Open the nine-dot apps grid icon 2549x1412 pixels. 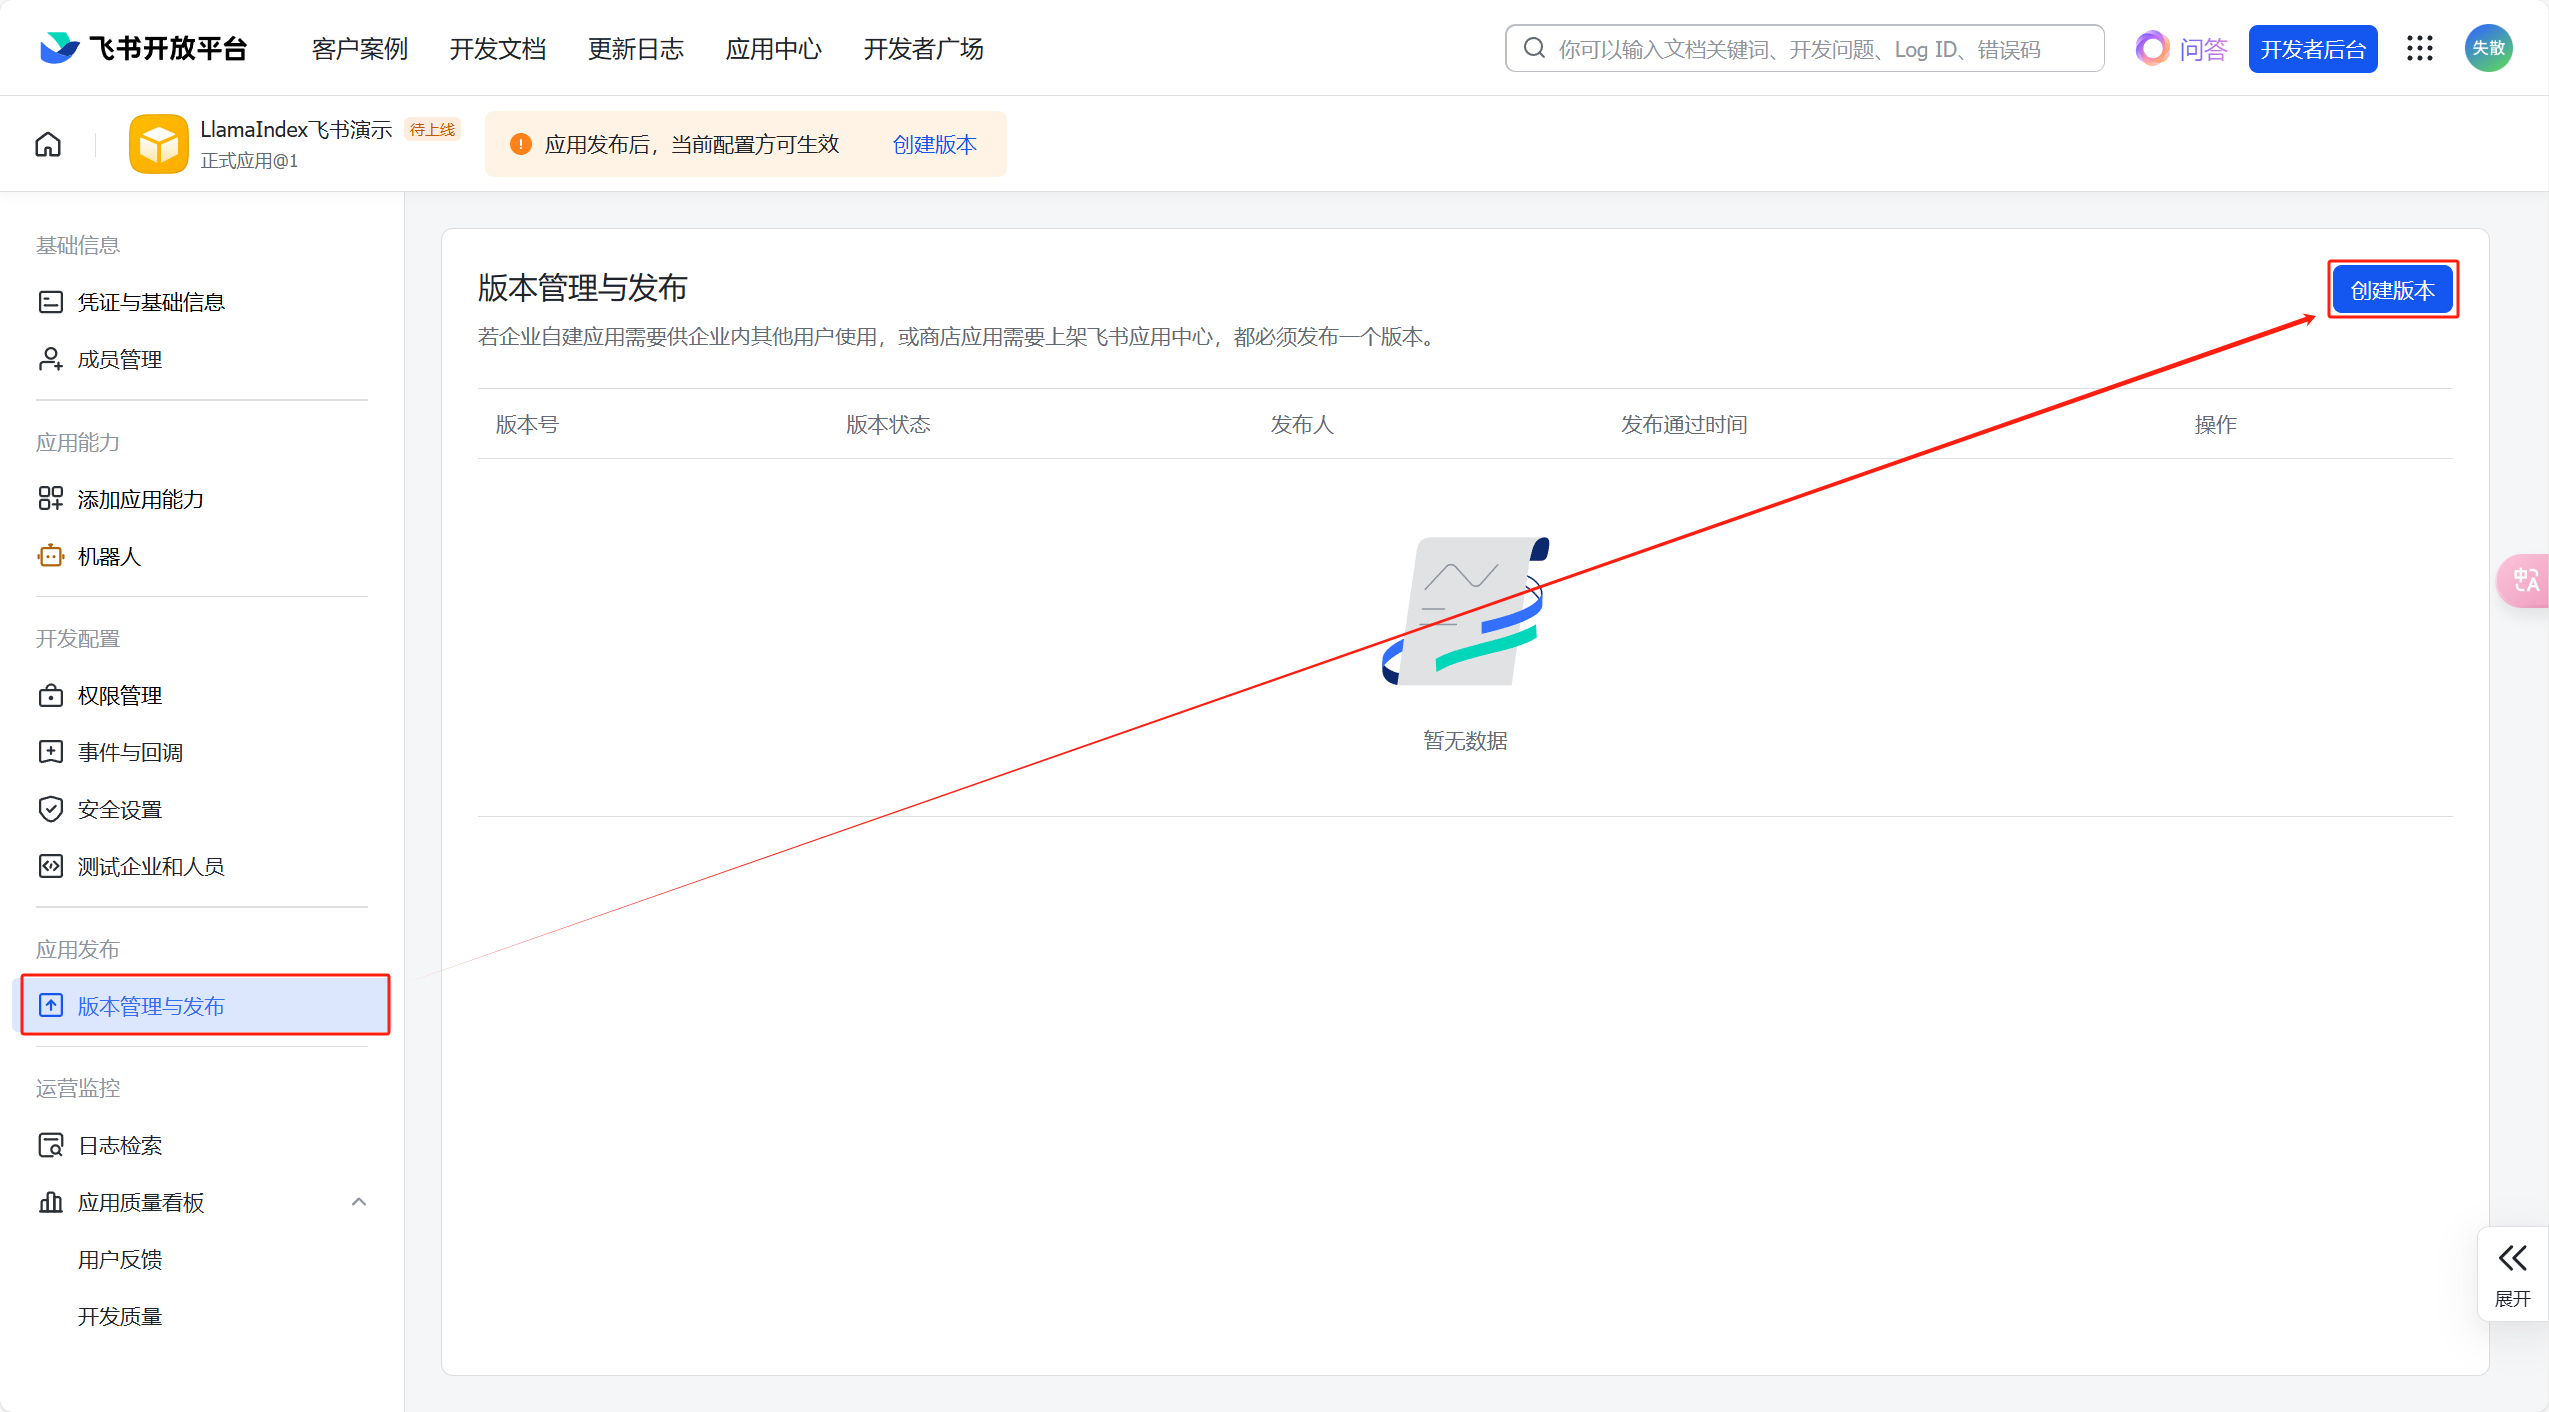coord(2420,48)
